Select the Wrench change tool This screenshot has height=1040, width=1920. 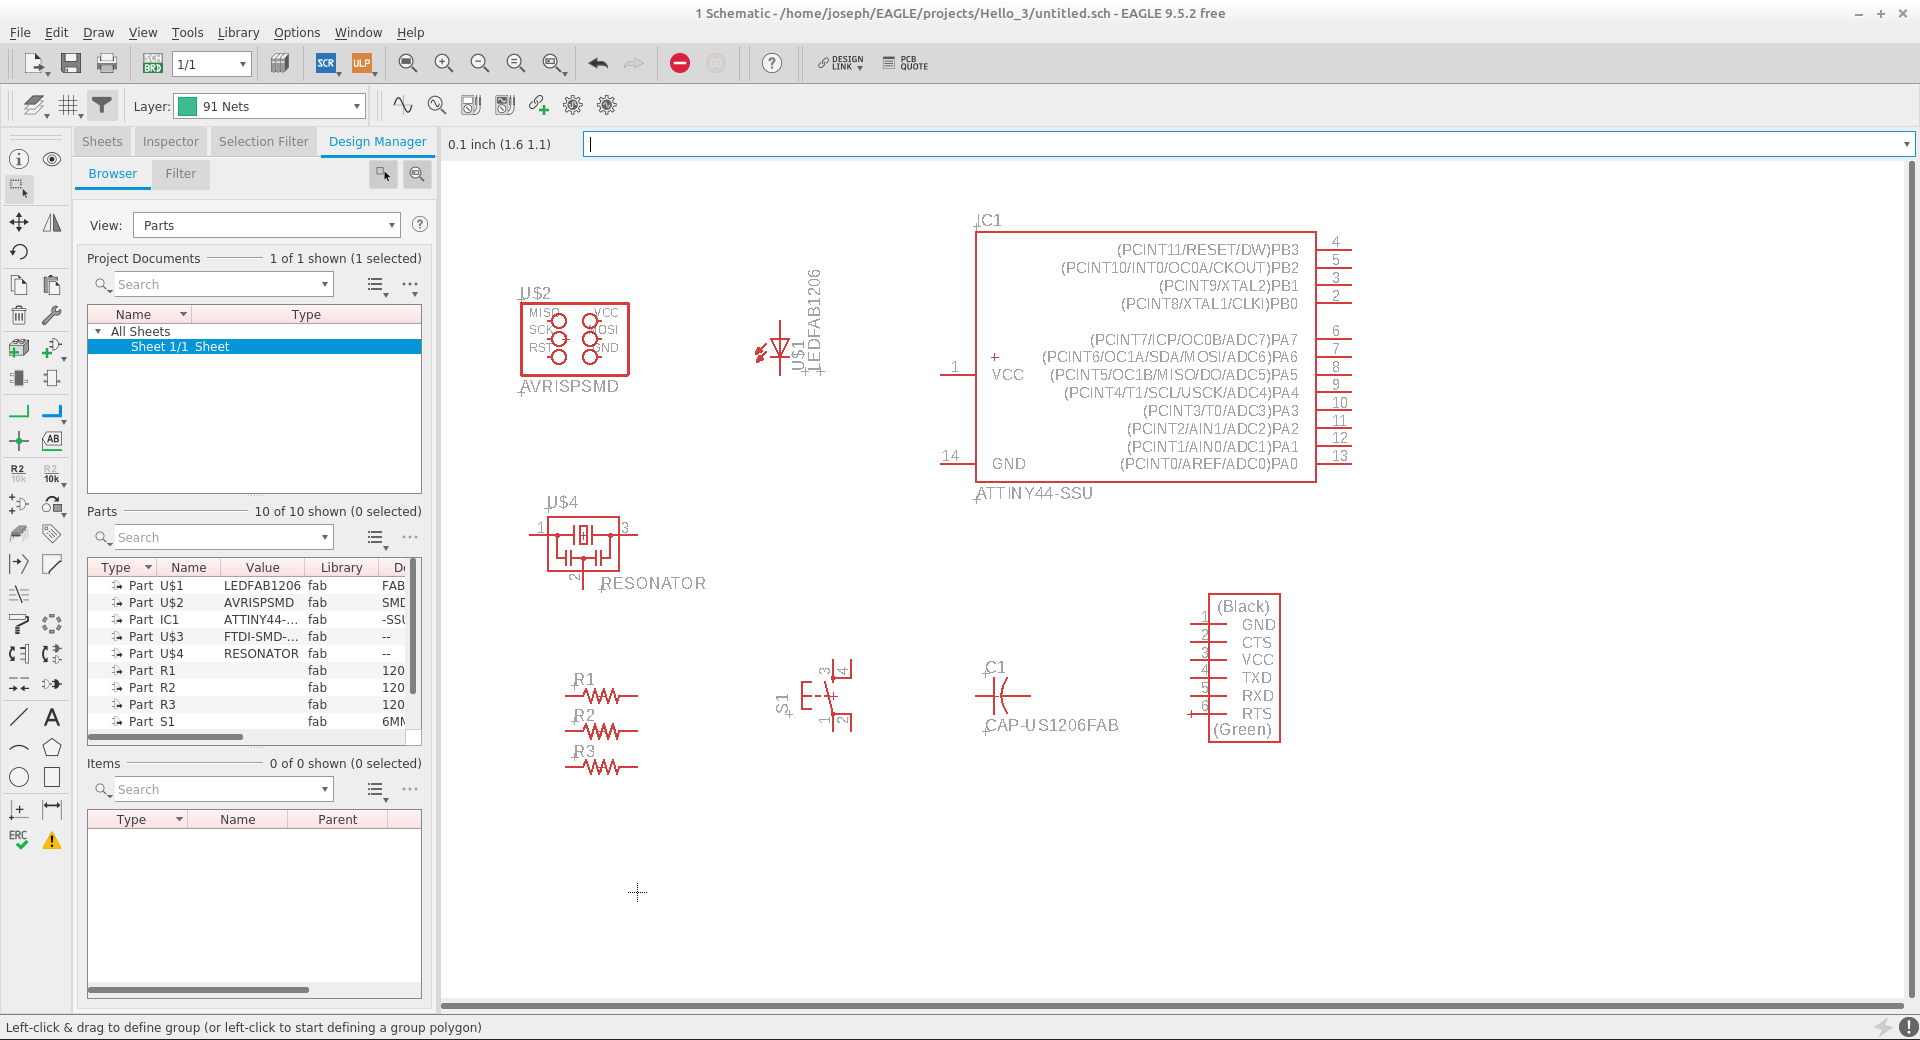[x=52, y=316]
